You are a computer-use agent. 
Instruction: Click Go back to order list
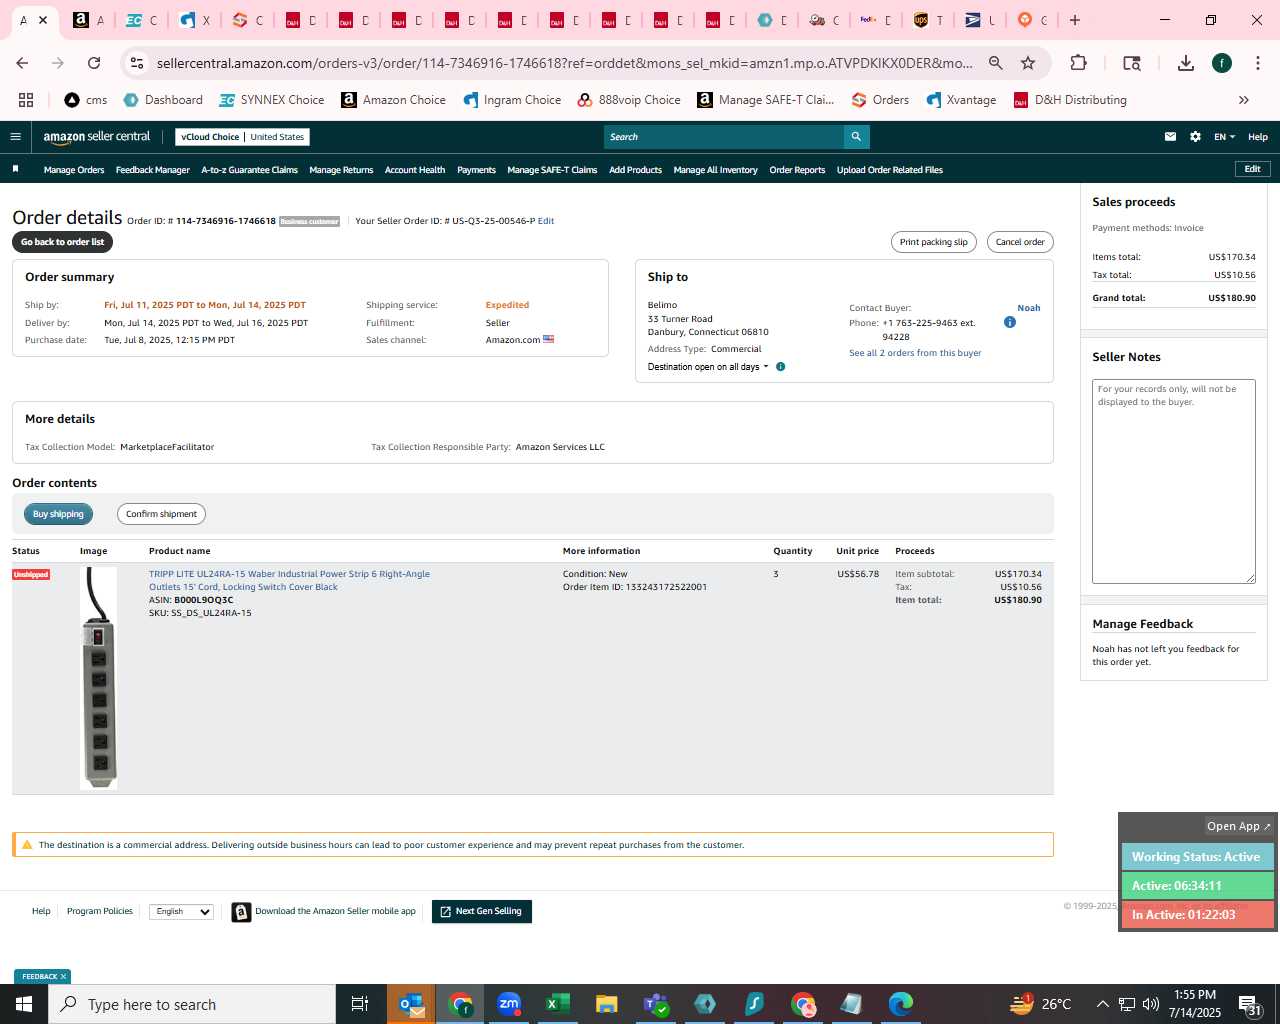tap(62, 242)
